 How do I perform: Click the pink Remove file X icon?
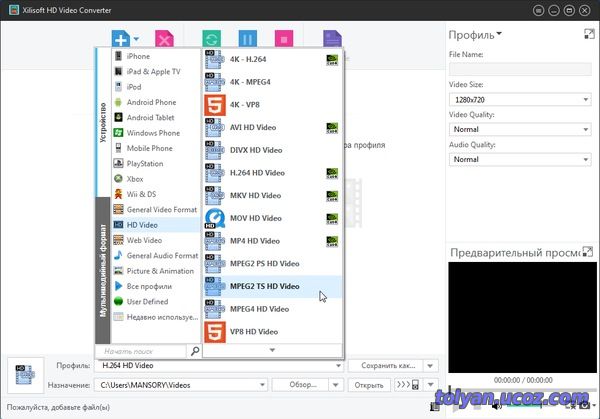point(164,39)
